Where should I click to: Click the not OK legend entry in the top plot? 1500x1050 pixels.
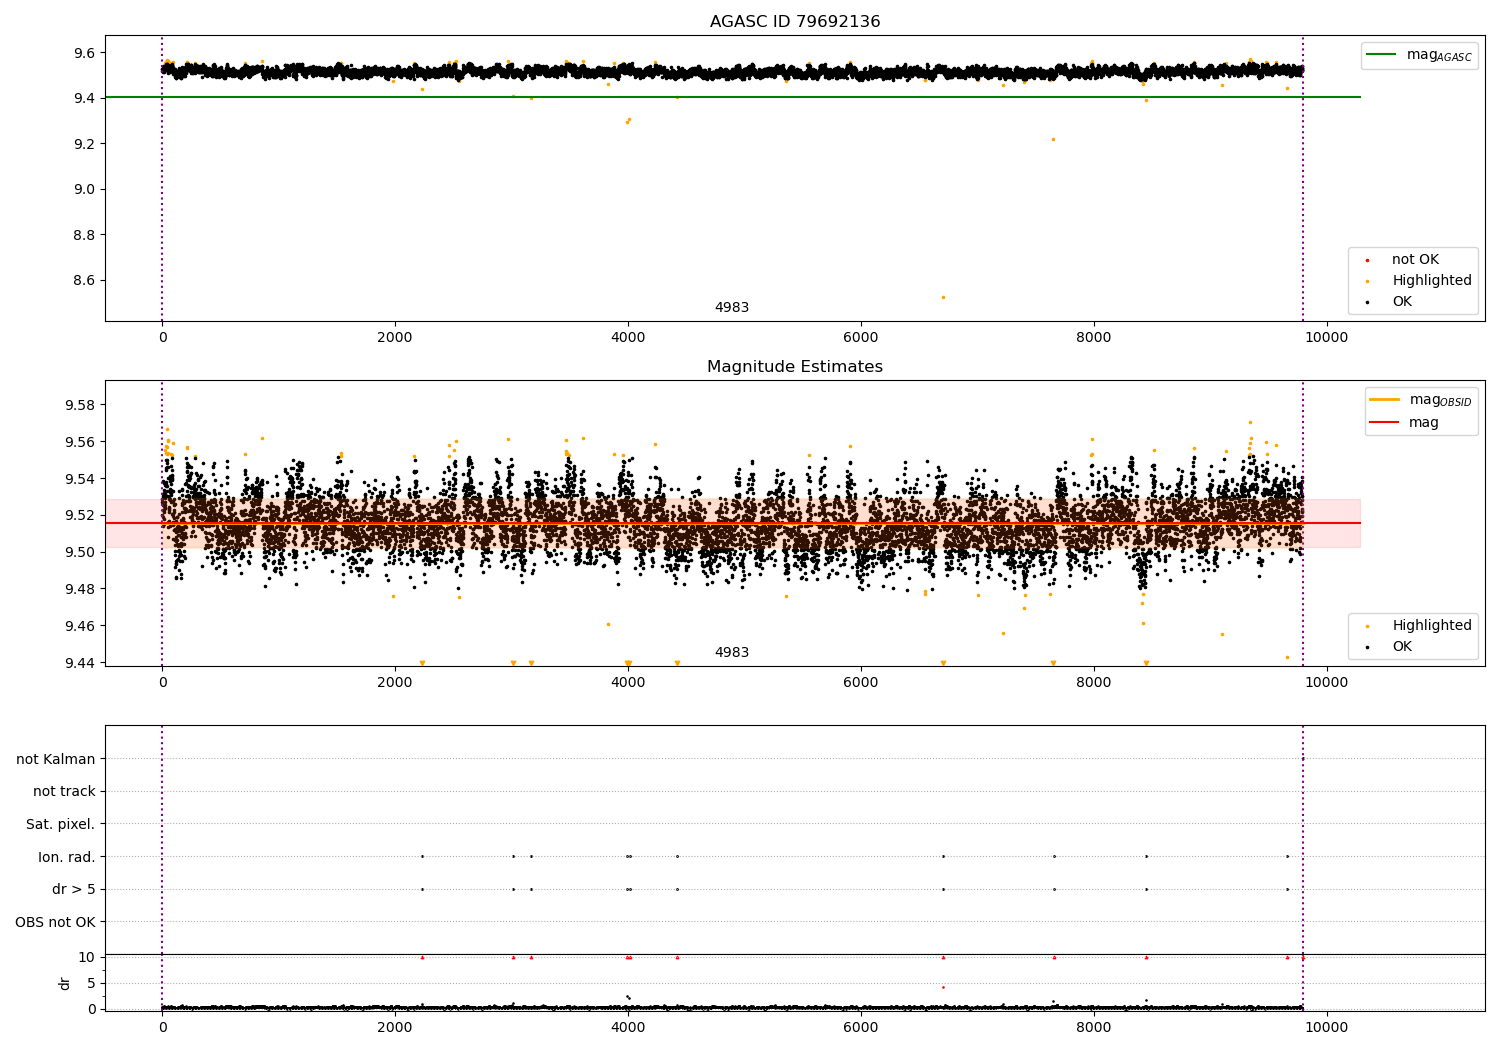click(x=1415, y=260)
